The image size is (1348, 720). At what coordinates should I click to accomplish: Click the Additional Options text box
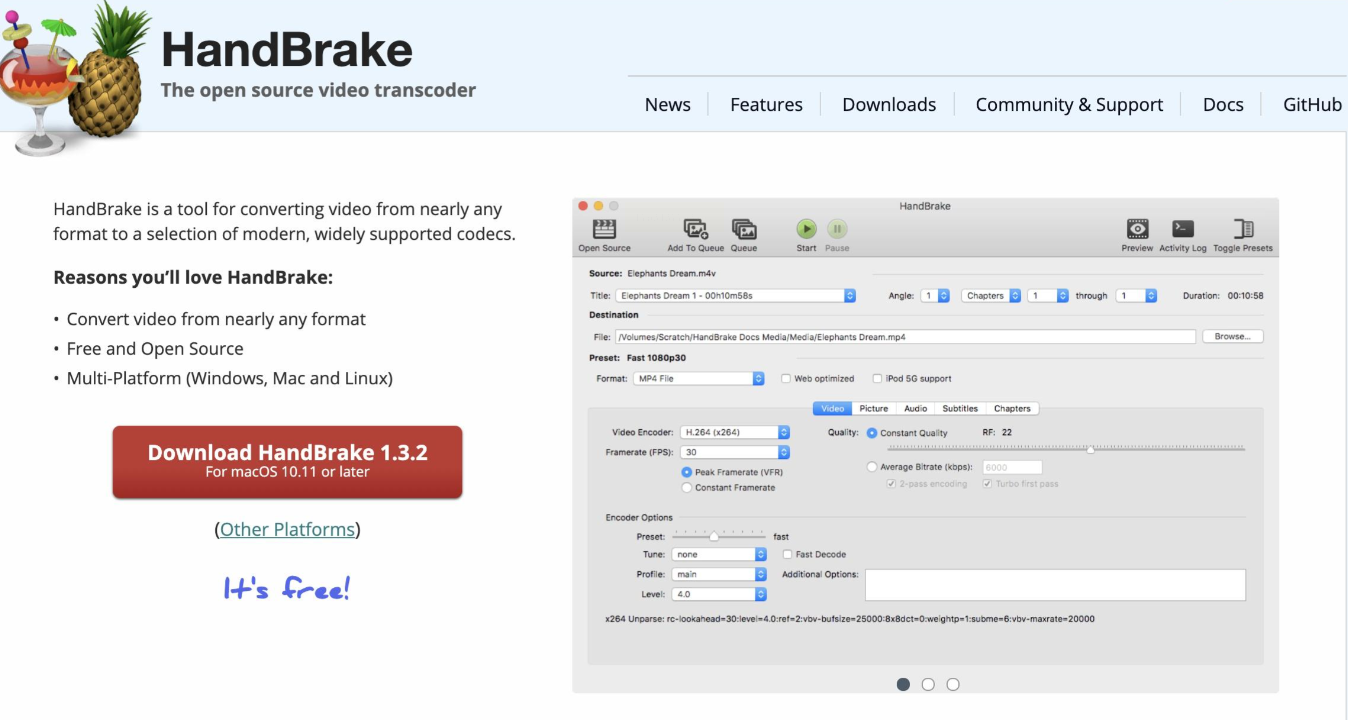[1055, 585]
